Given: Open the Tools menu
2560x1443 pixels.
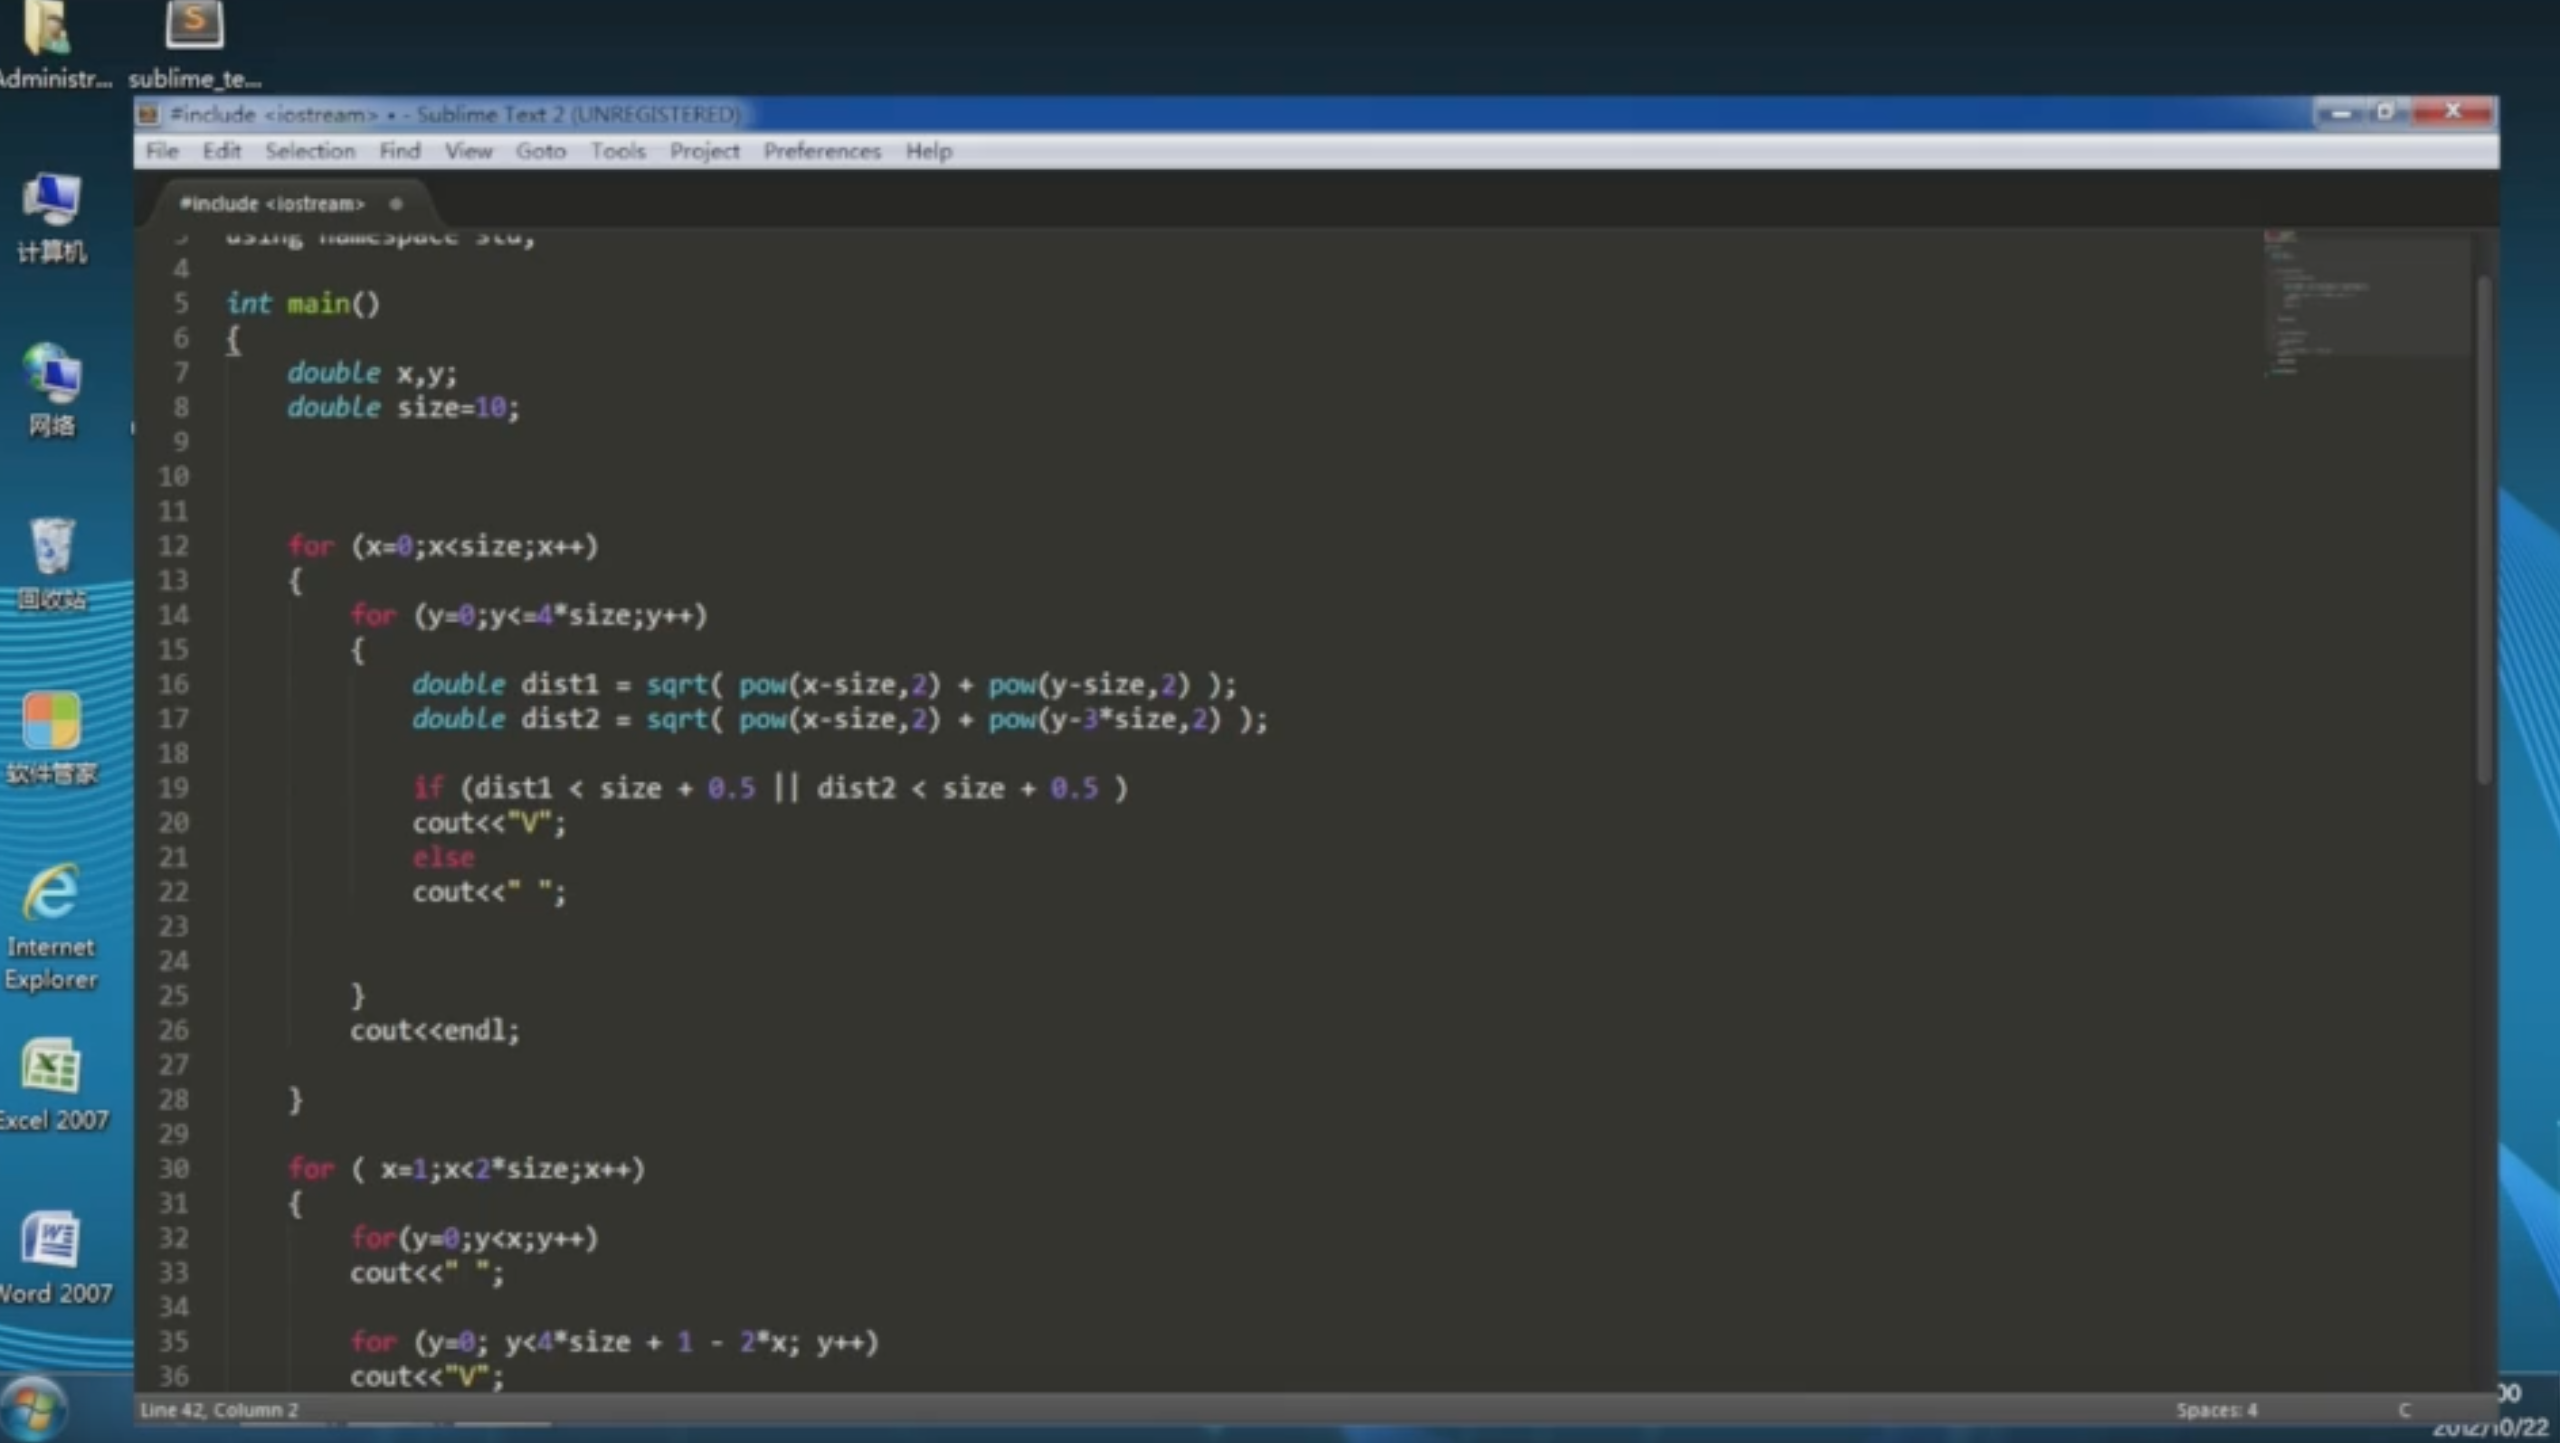Looking at the screenshot, I should point(617,151).
